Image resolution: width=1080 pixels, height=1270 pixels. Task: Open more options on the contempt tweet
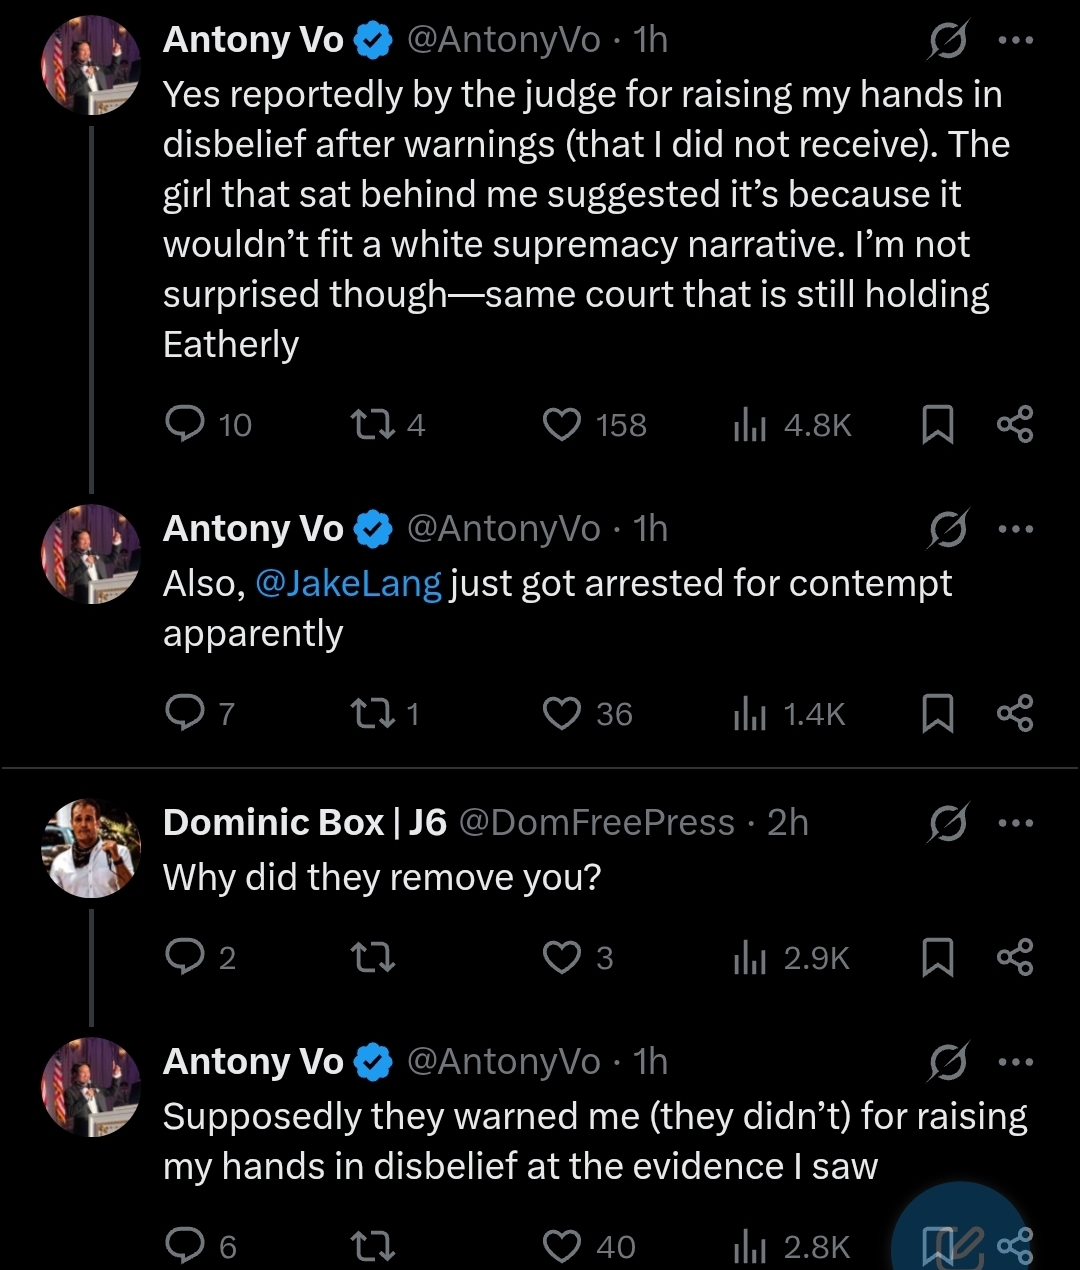pyautogui.click(x=1016, y=529)
